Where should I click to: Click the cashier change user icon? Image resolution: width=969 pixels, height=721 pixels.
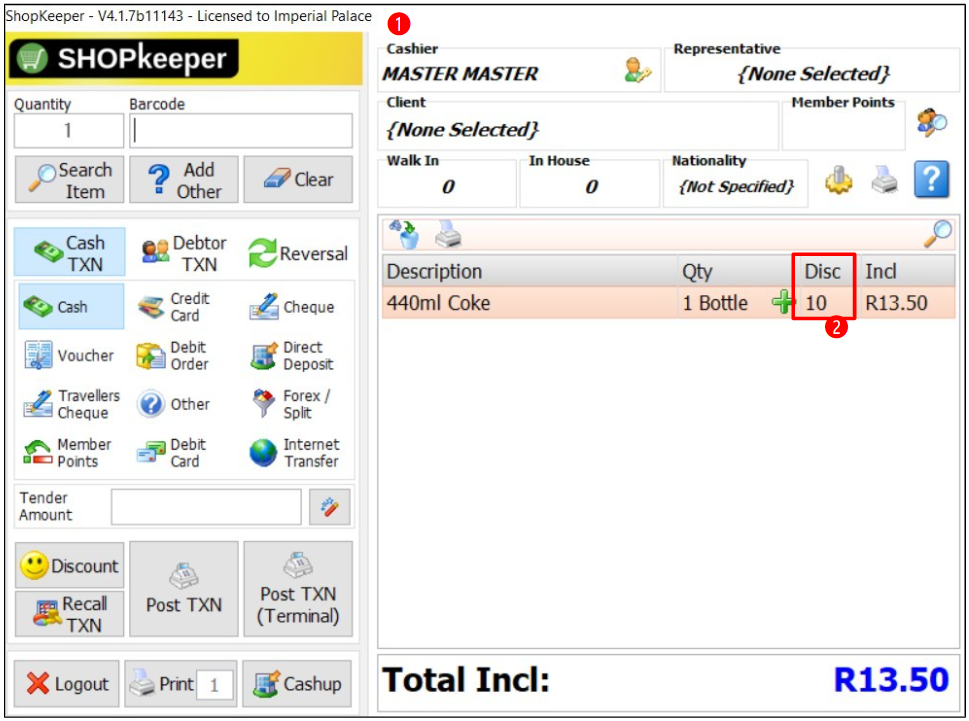coord(638,70)
